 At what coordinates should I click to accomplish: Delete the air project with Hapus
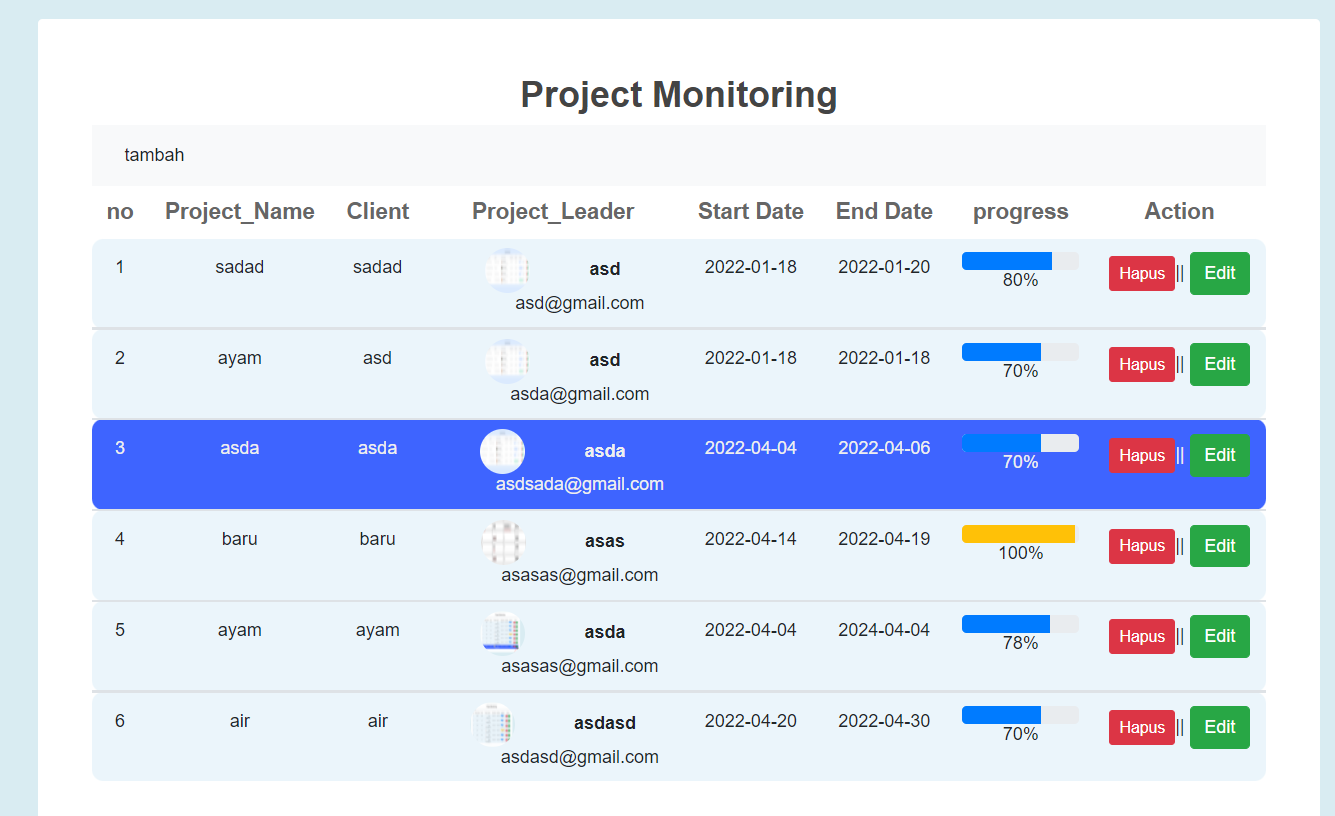pyautogui.click(x=1142, y=728)
